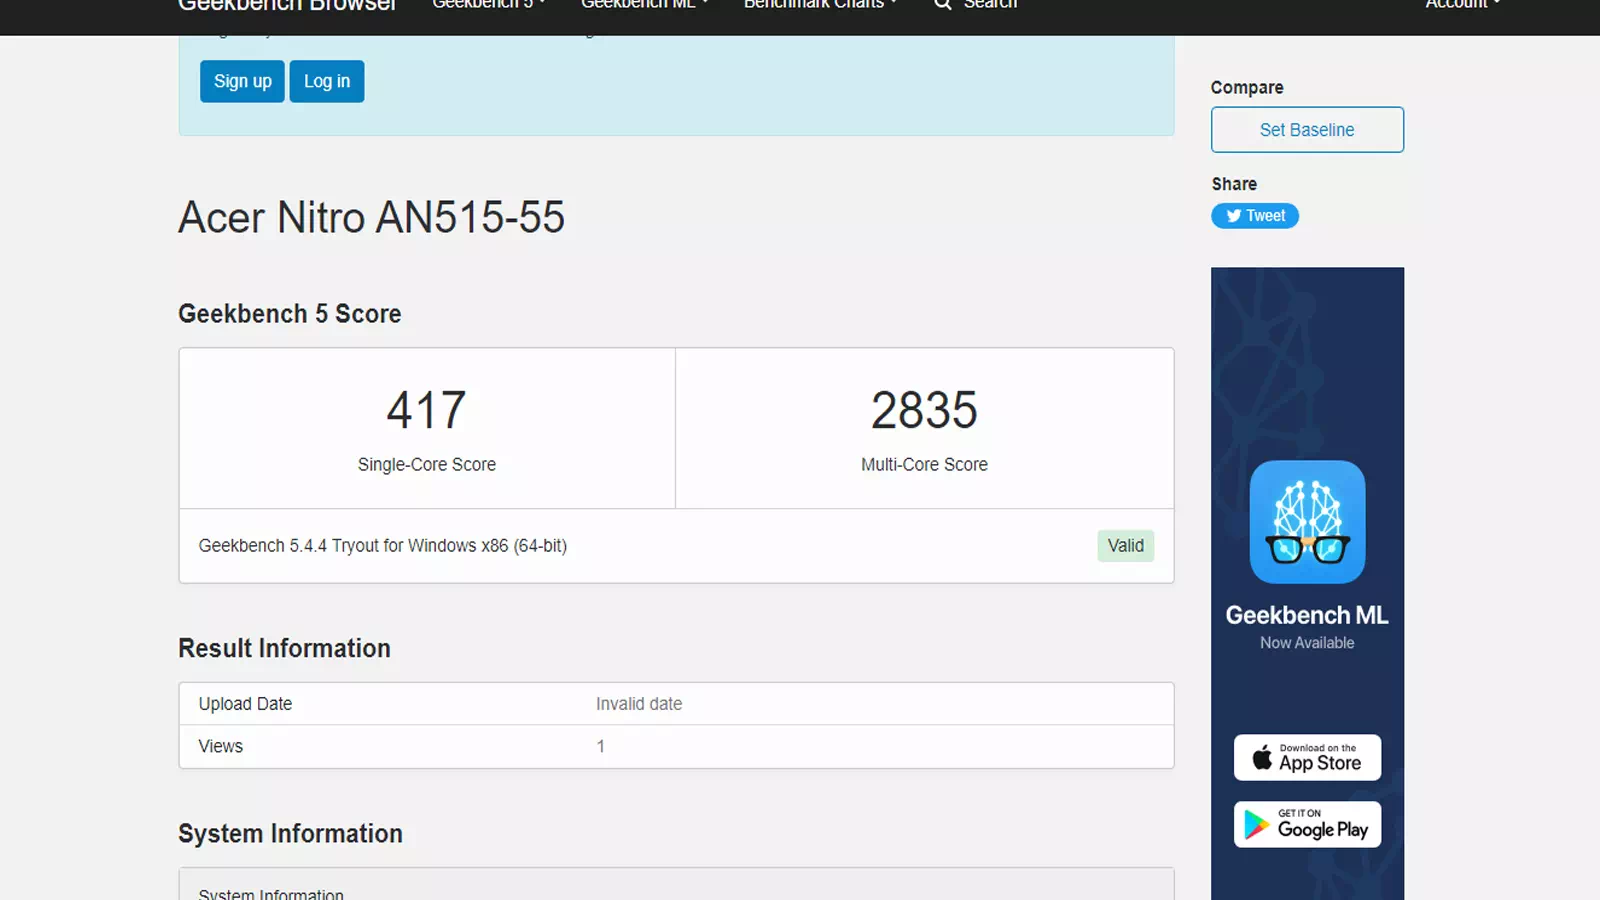Open the Geekbench 5 dropdown menu
The height and width of the screenshot is (900, 1600).
point(488,5)
